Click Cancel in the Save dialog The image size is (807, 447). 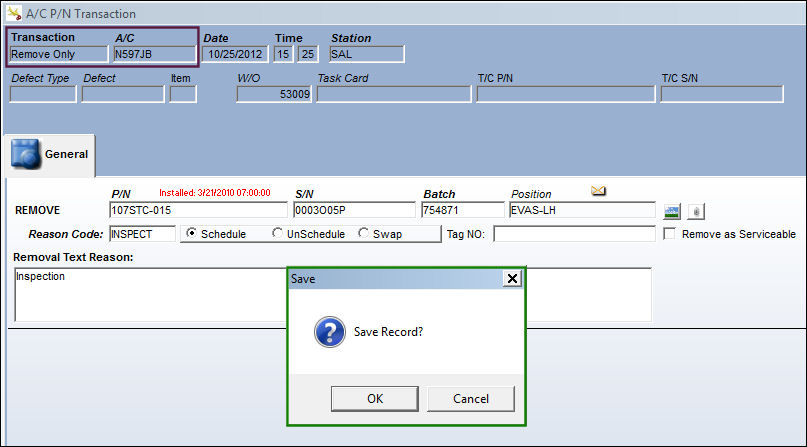(x=470, y=399)
